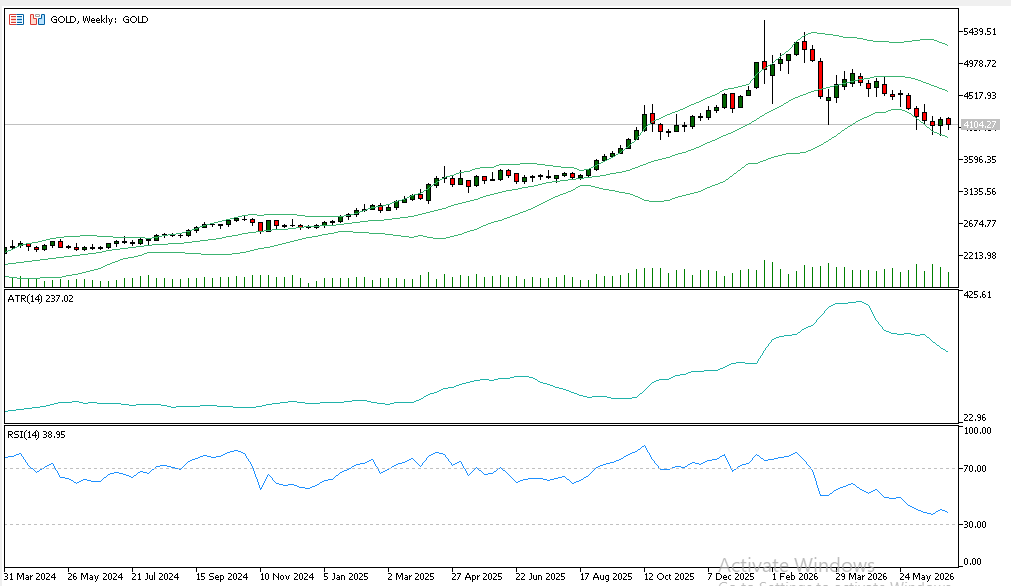Image resolution: width=1011 pixels, height=586 pixels.
Task: Click the 15 Sep 2024 date label
Action: click(x=221, y=576)
